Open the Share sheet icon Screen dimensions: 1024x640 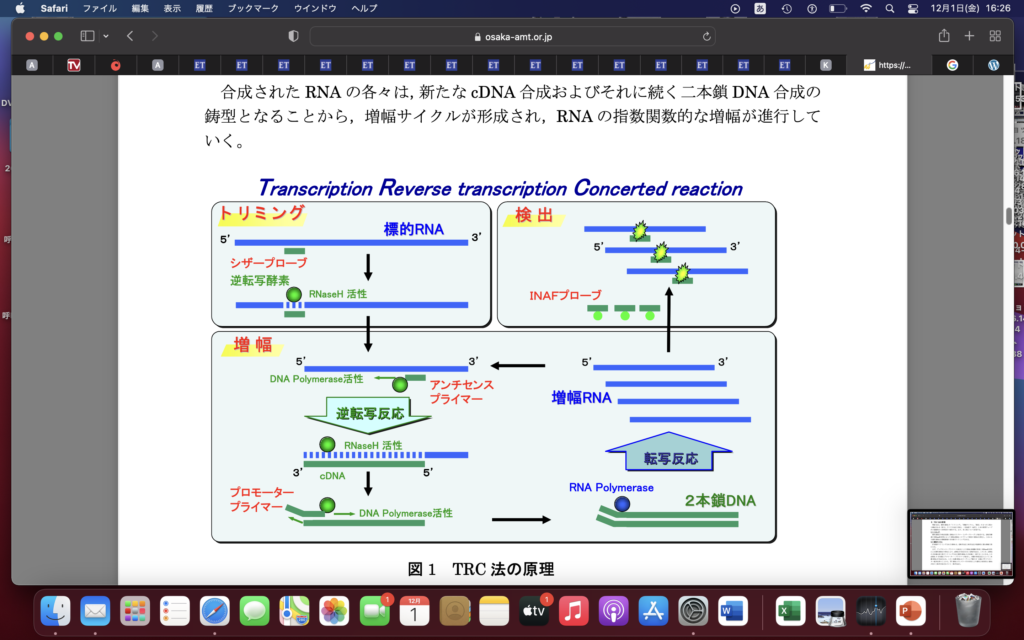(x=944, y=36)
